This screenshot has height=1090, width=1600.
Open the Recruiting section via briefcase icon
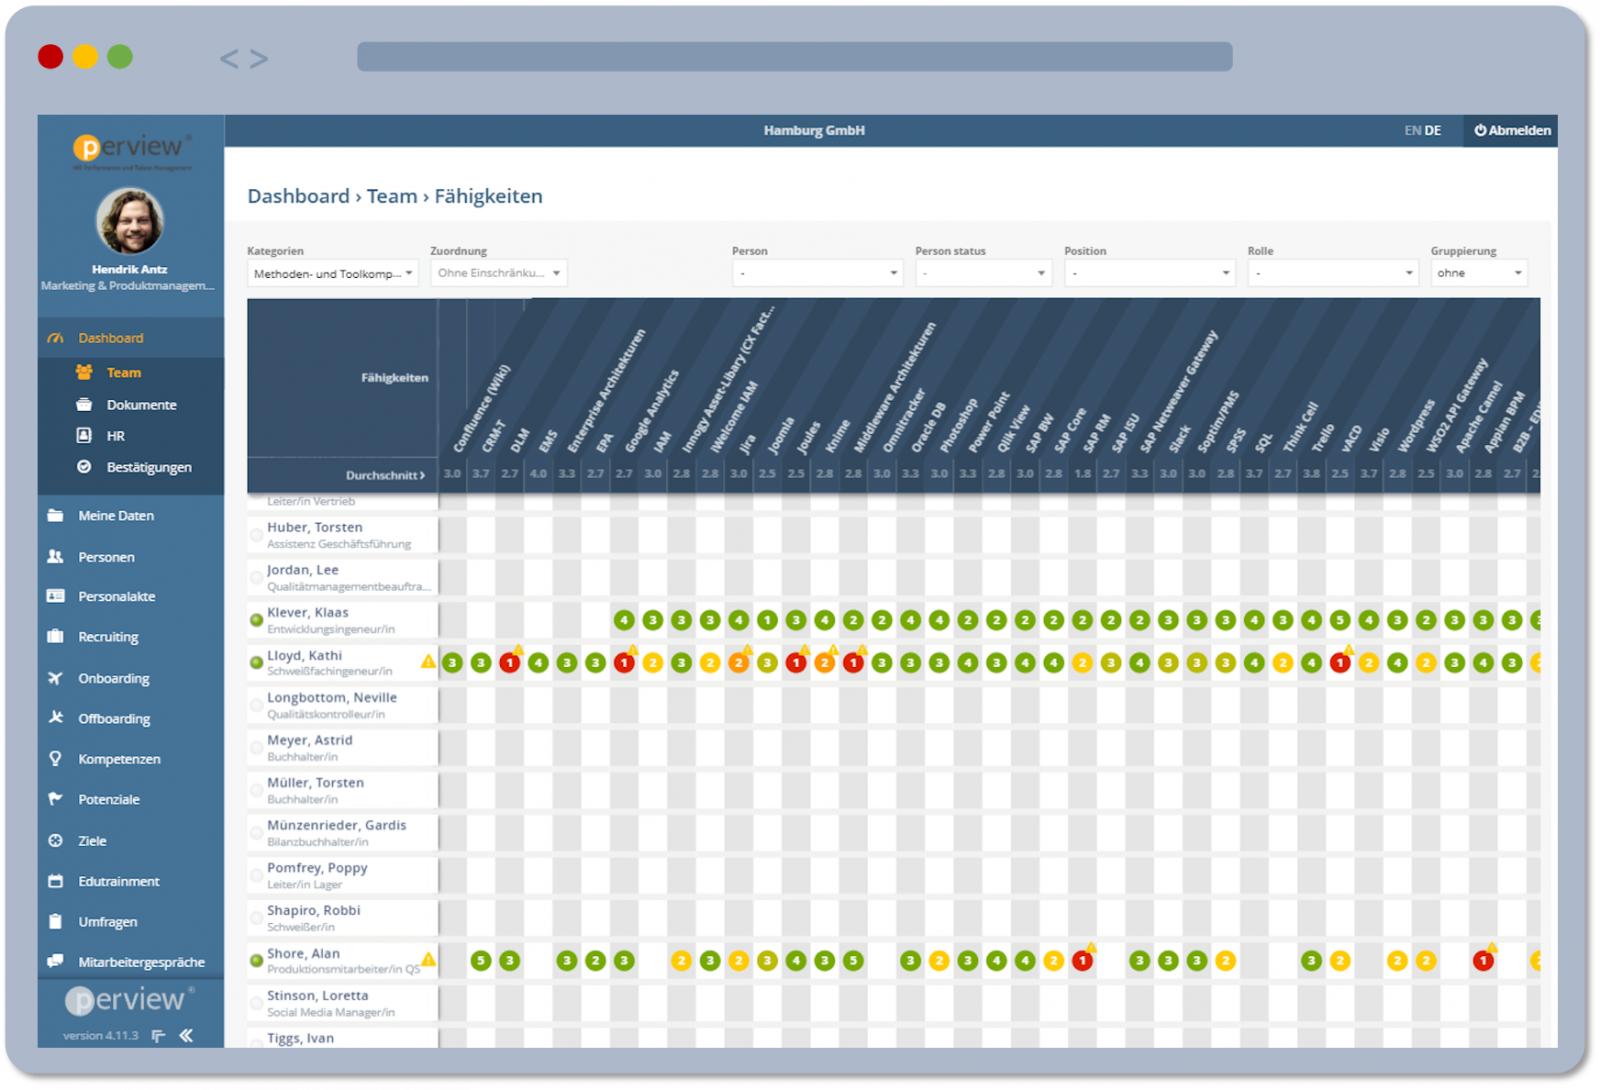(55, 636)
